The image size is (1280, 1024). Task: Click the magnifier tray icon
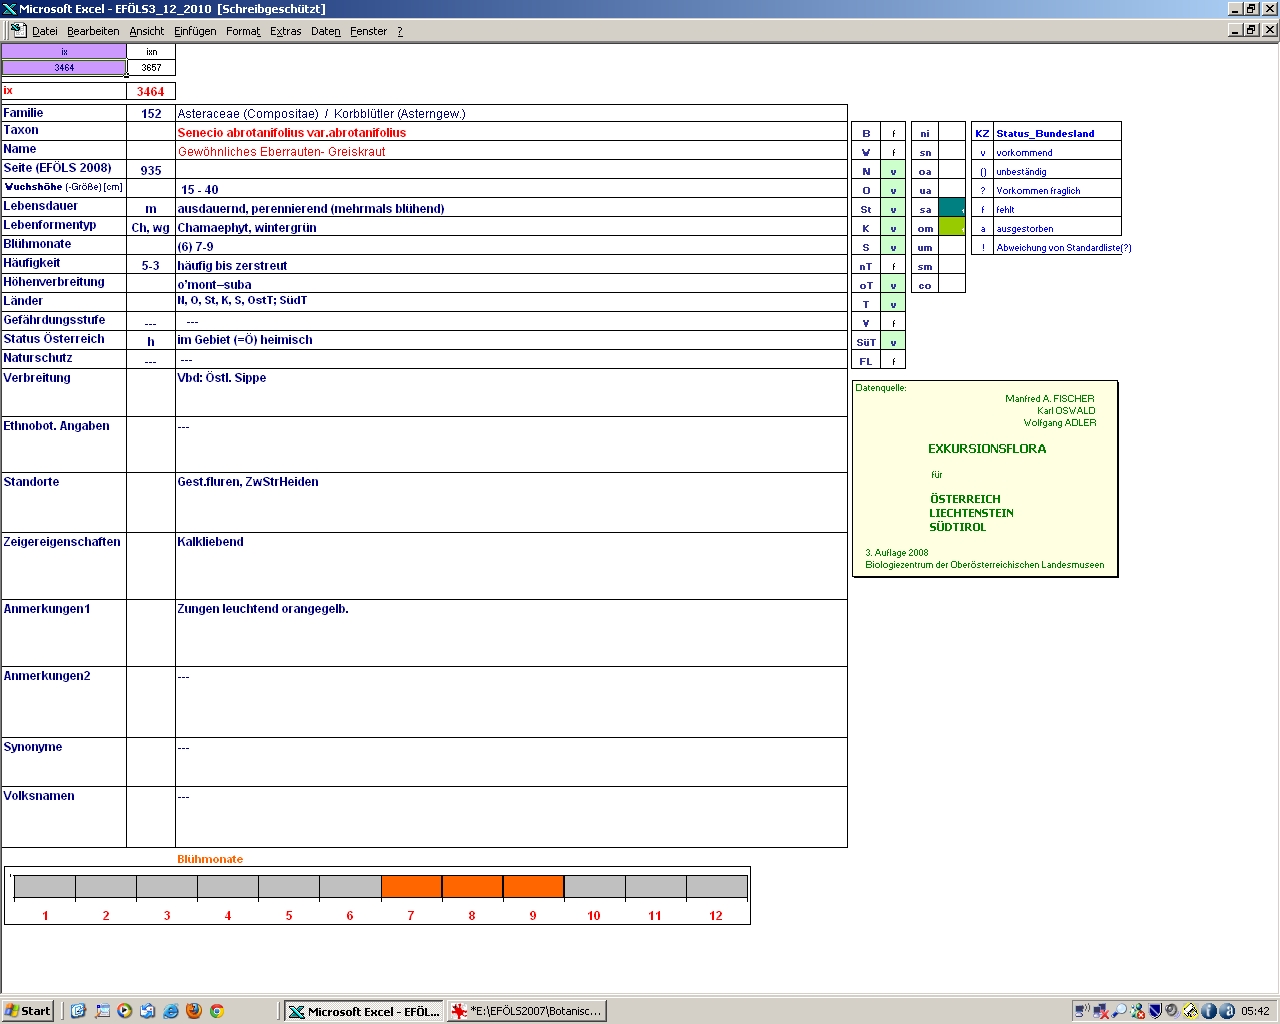(x=1119, y=1011)
